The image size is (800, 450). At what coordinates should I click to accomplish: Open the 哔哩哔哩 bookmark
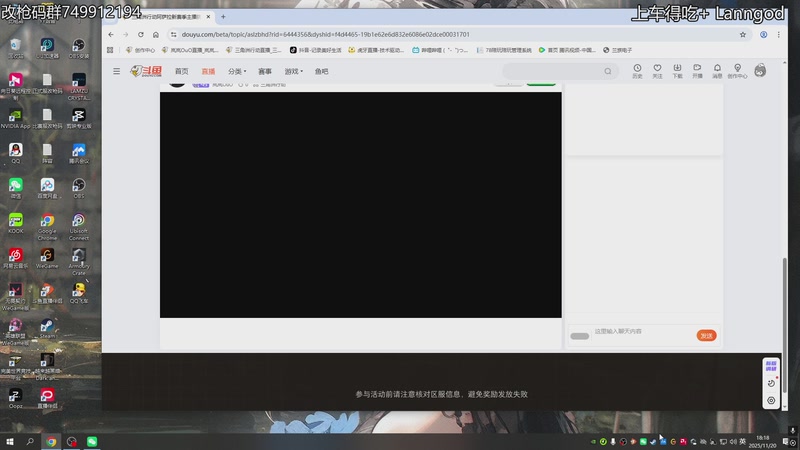440,50
